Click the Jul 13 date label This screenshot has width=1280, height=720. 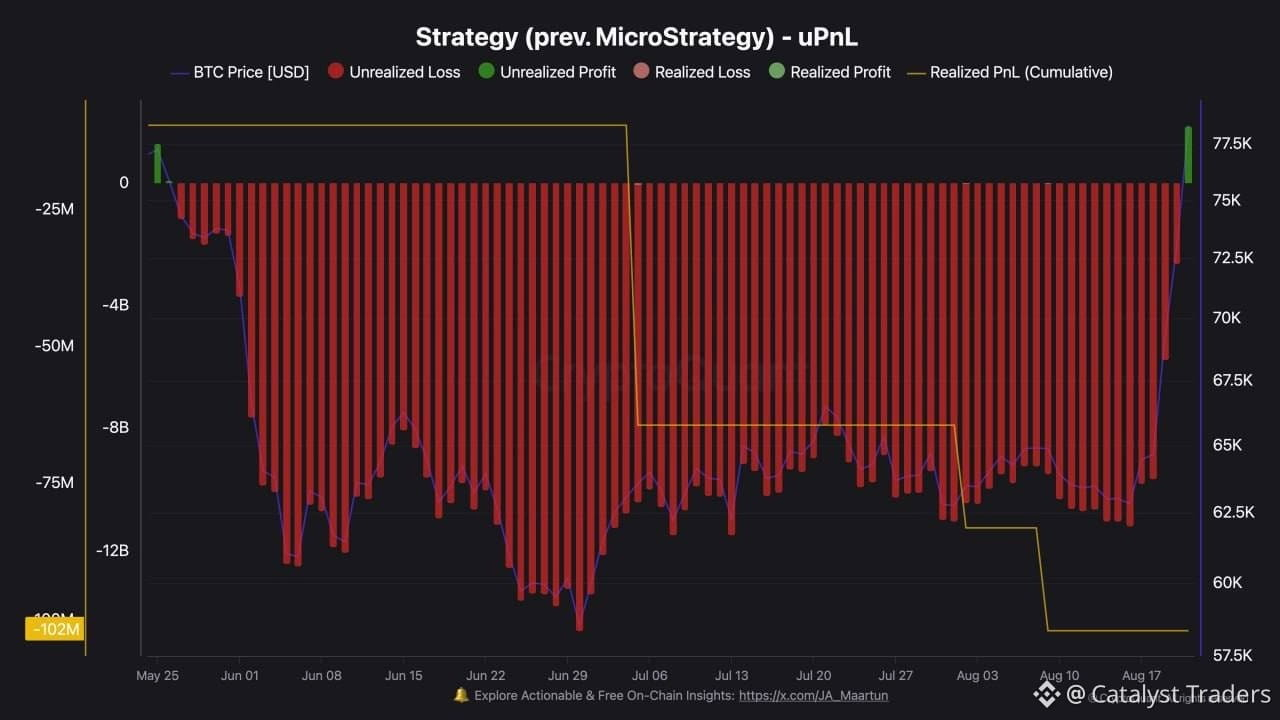[x=732, y=676]
